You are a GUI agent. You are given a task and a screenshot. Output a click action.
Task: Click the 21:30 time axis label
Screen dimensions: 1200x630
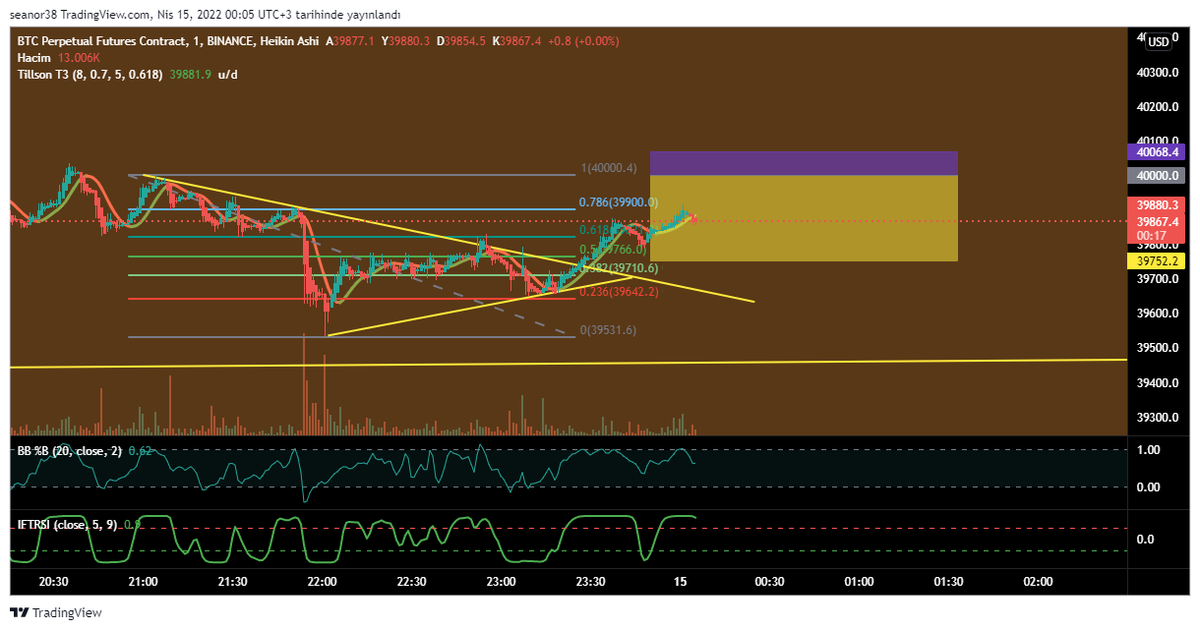pyautogui.click(x=232, y=582)
